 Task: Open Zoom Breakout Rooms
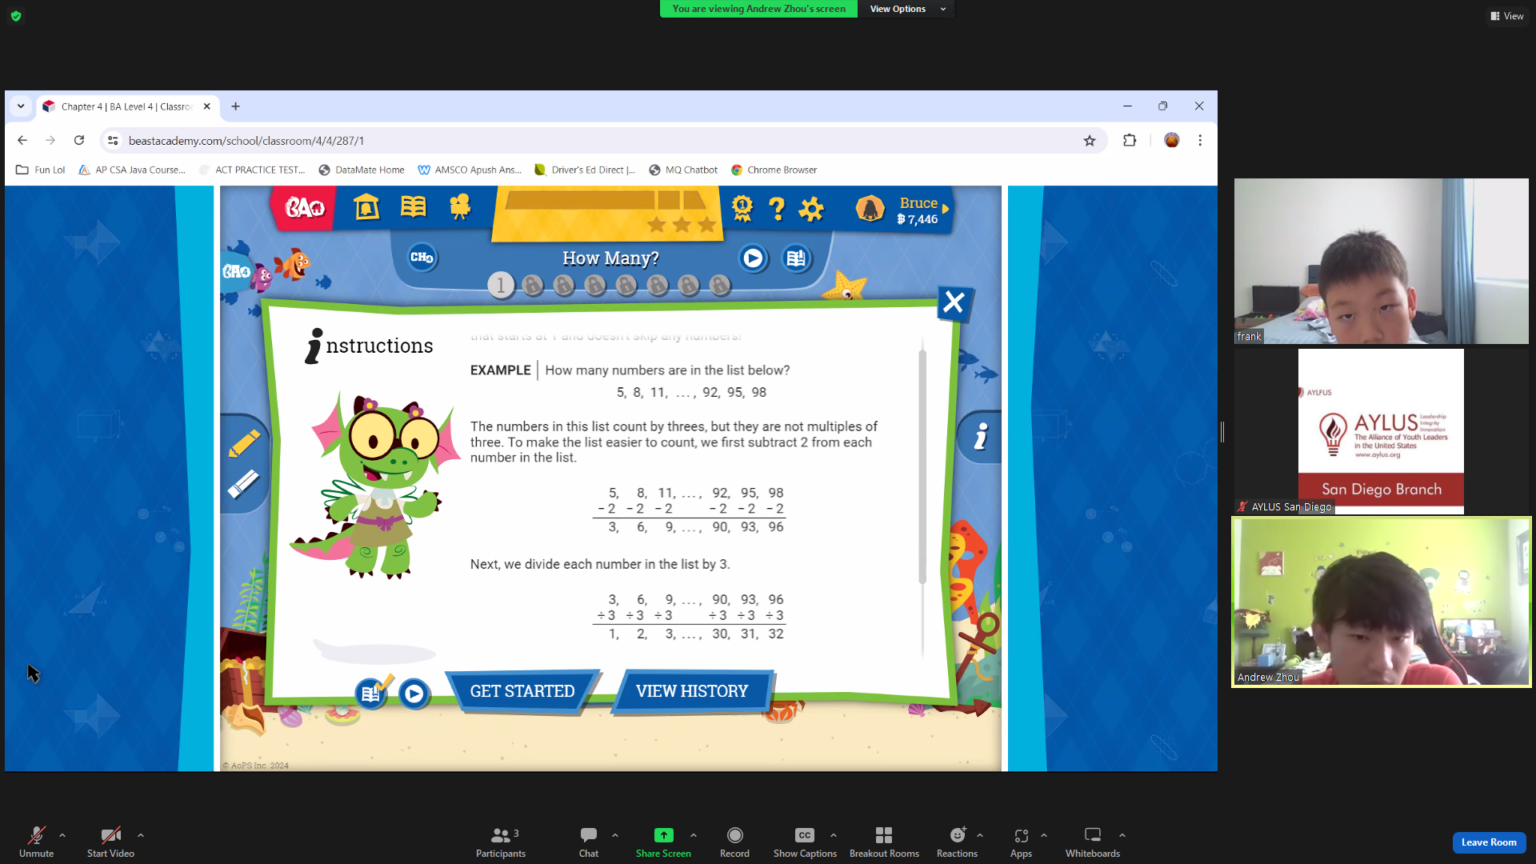click(884, 841)
